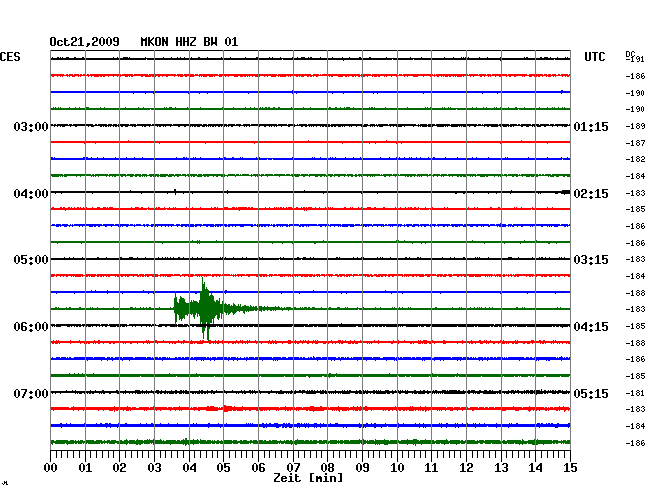Click the 14 minute axis label
The height and width of the screenshot is (494, 650).
[x=535, y=467]
